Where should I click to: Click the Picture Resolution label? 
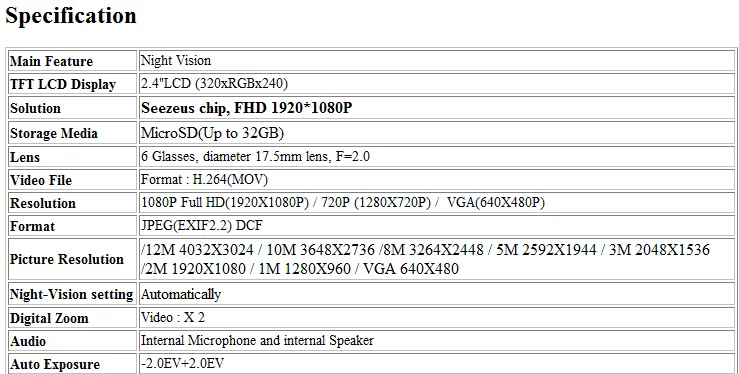pos(66,259)
